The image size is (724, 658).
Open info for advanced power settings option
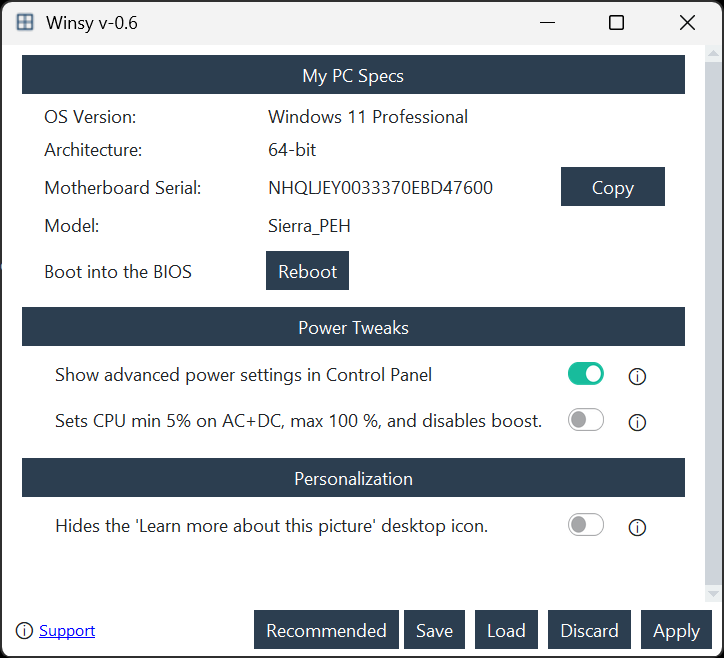pos(637,376)
